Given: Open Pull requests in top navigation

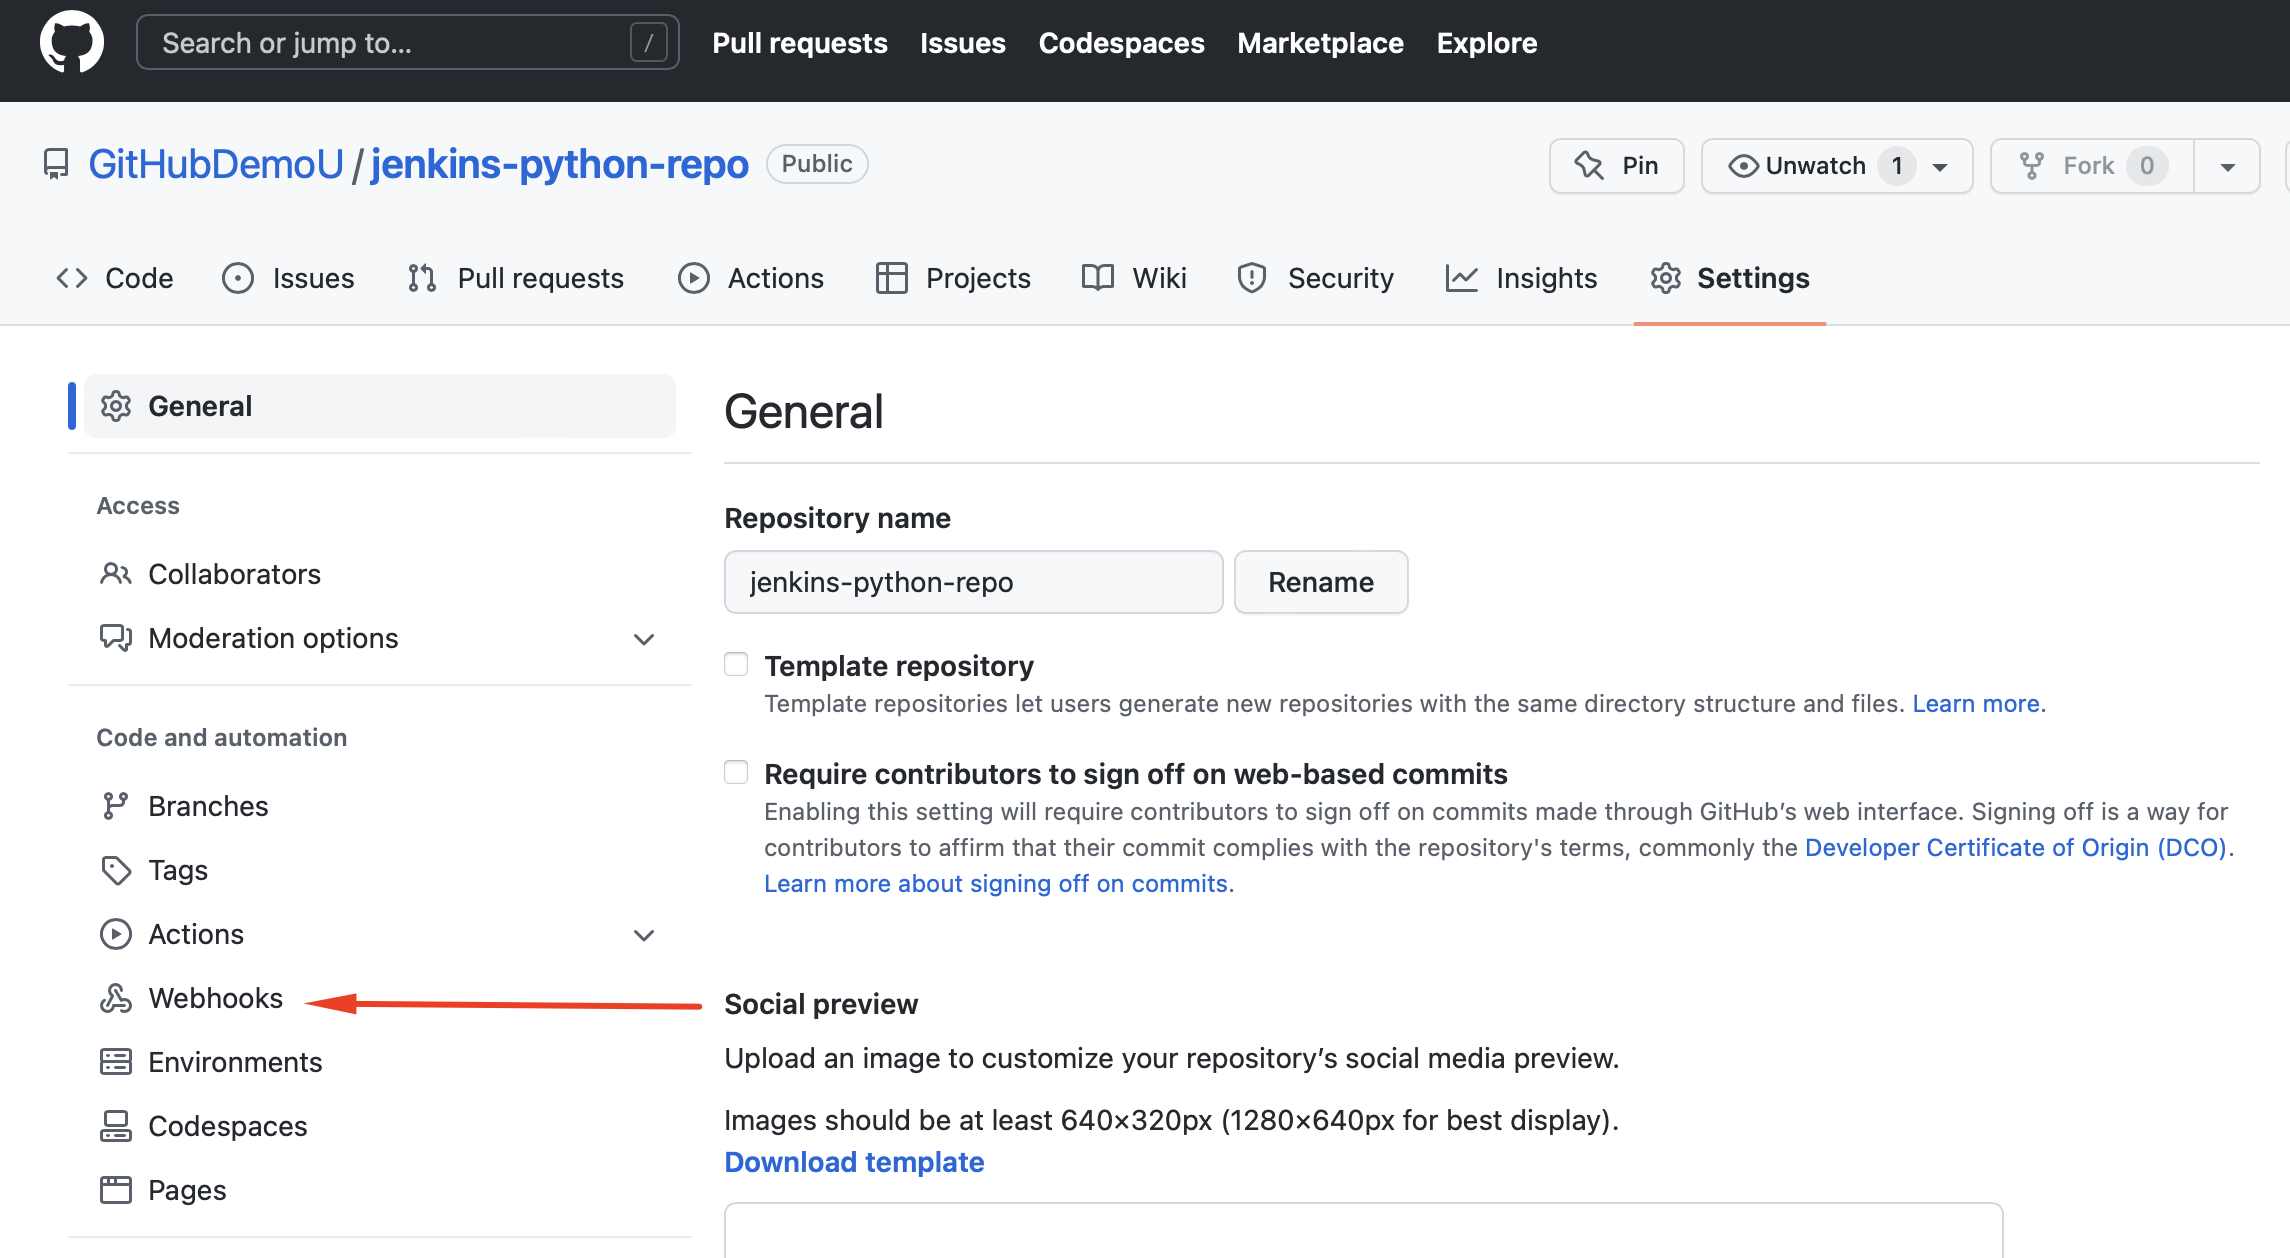Looking at the screenshot, I should click(x=800, y=43).
